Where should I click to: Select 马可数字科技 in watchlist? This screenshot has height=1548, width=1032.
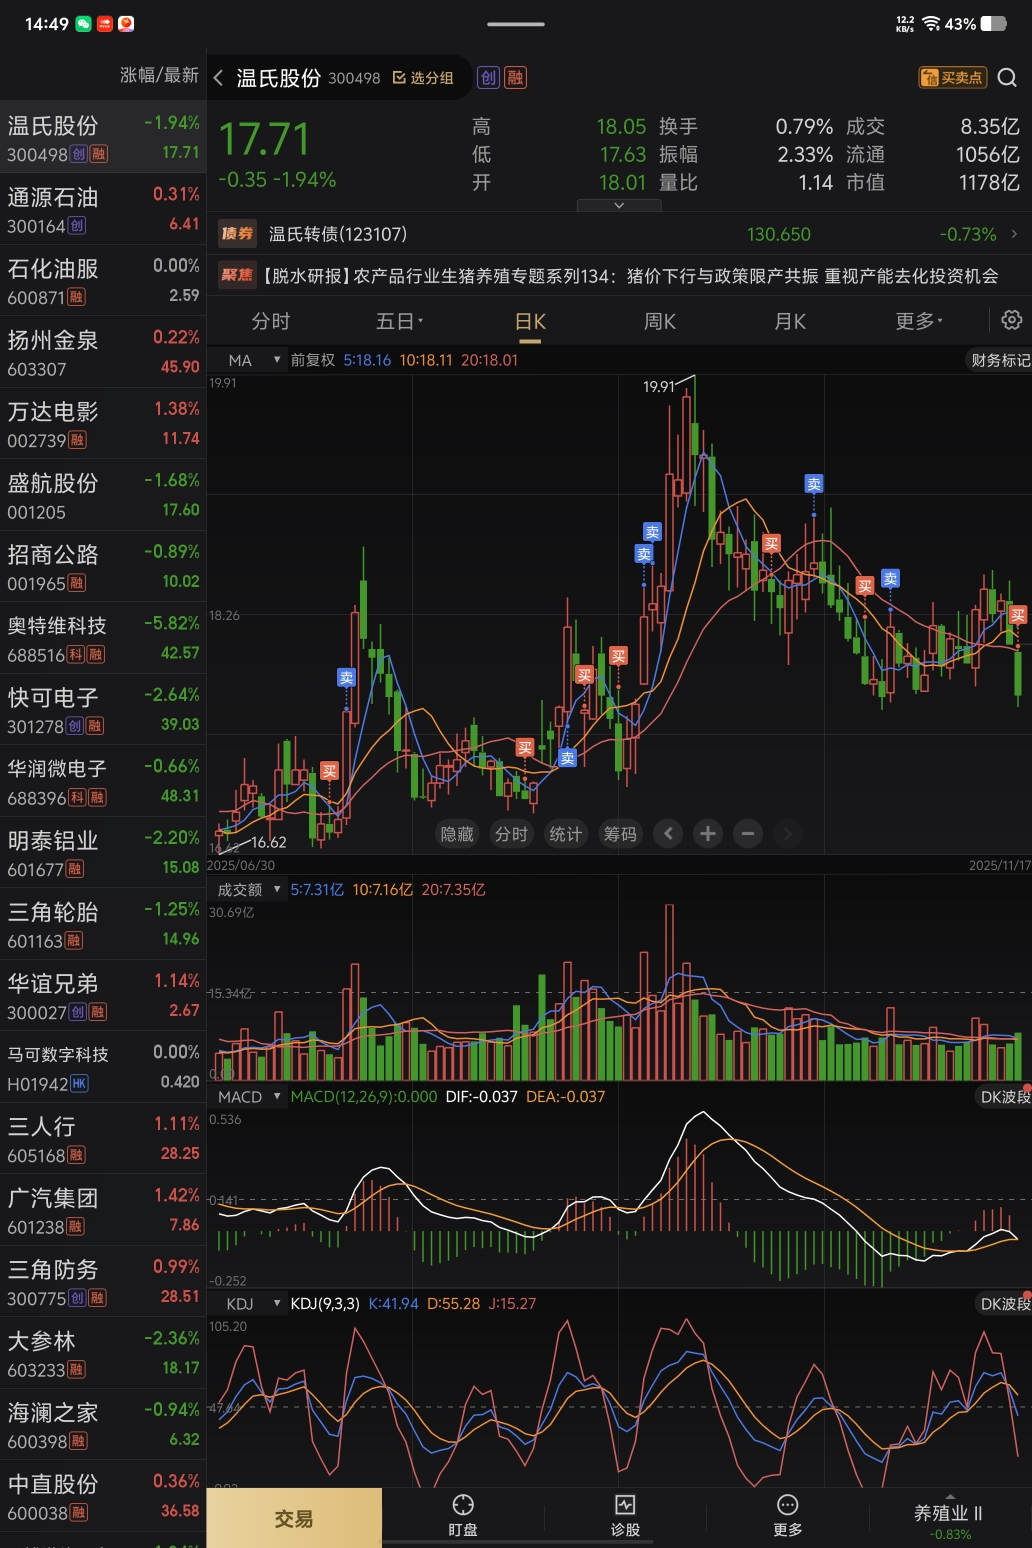[103, 1067]
